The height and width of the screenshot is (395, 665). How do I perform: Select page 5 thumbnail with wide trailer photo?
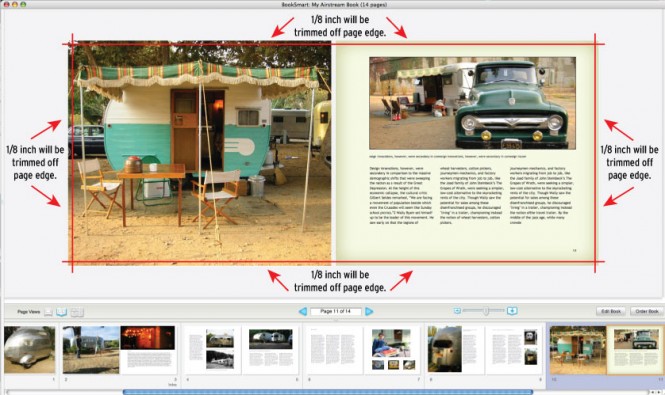[x=270, y=350]
